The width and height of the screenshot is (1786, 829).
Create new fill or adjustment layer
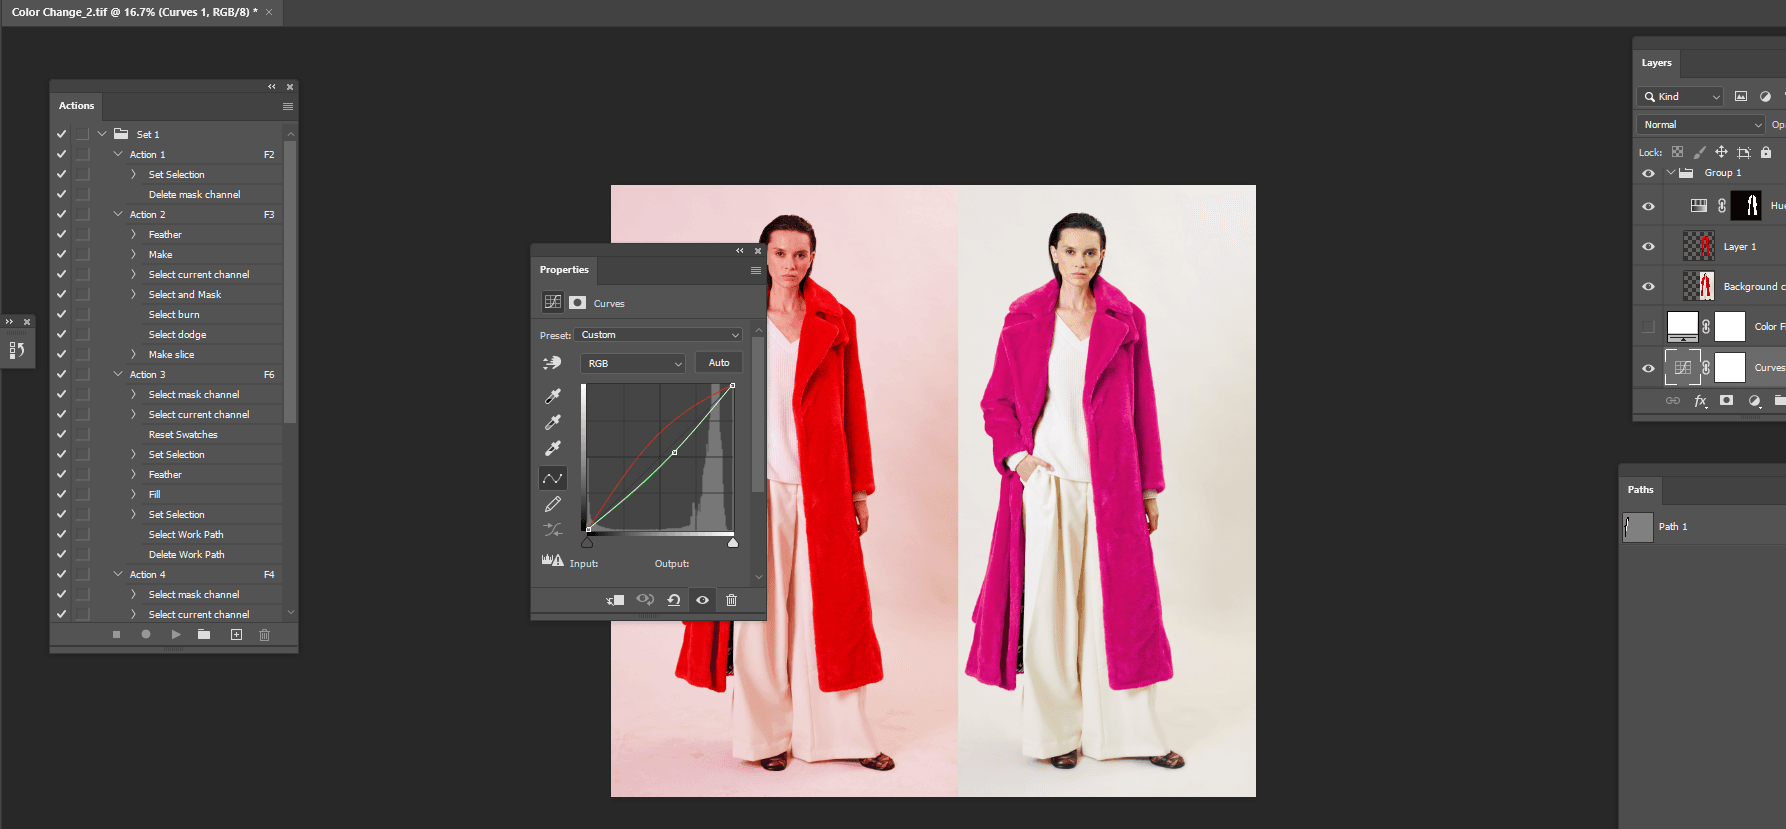tap(1754, 401)
